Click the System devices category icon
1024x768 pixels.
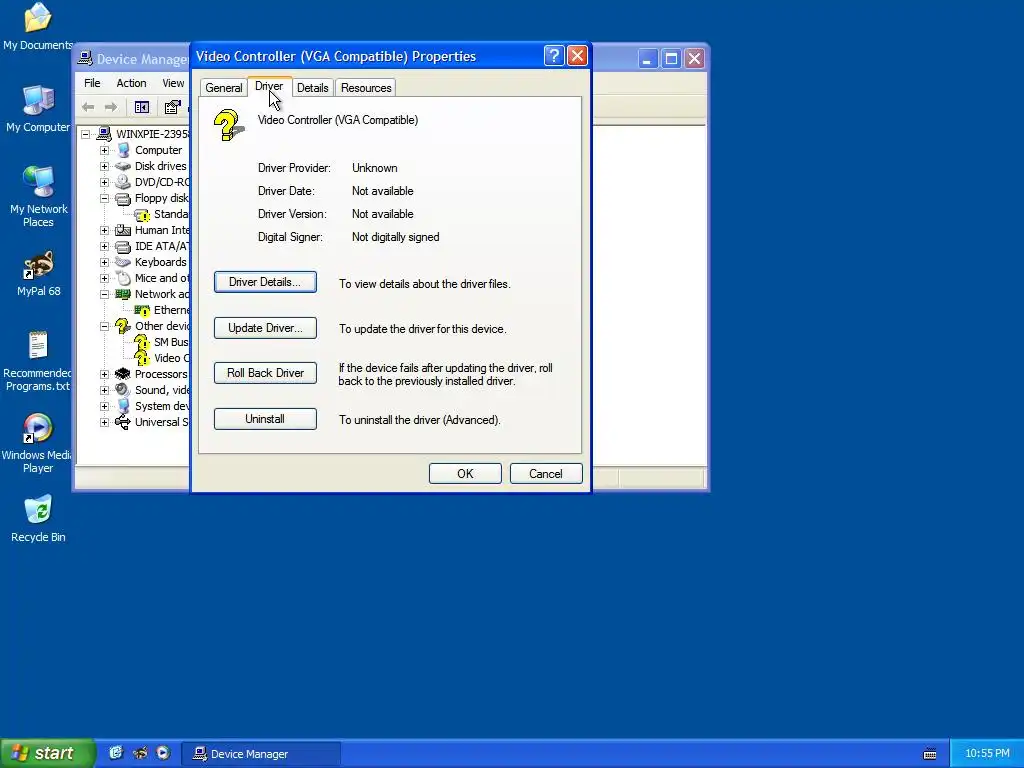[123, 406]
